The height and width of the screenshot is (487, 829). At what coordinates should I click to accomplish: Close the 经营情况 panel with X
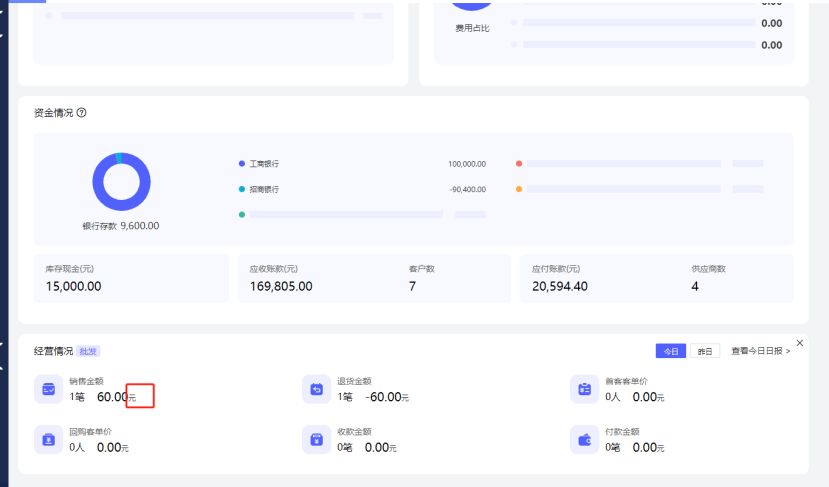799,343
